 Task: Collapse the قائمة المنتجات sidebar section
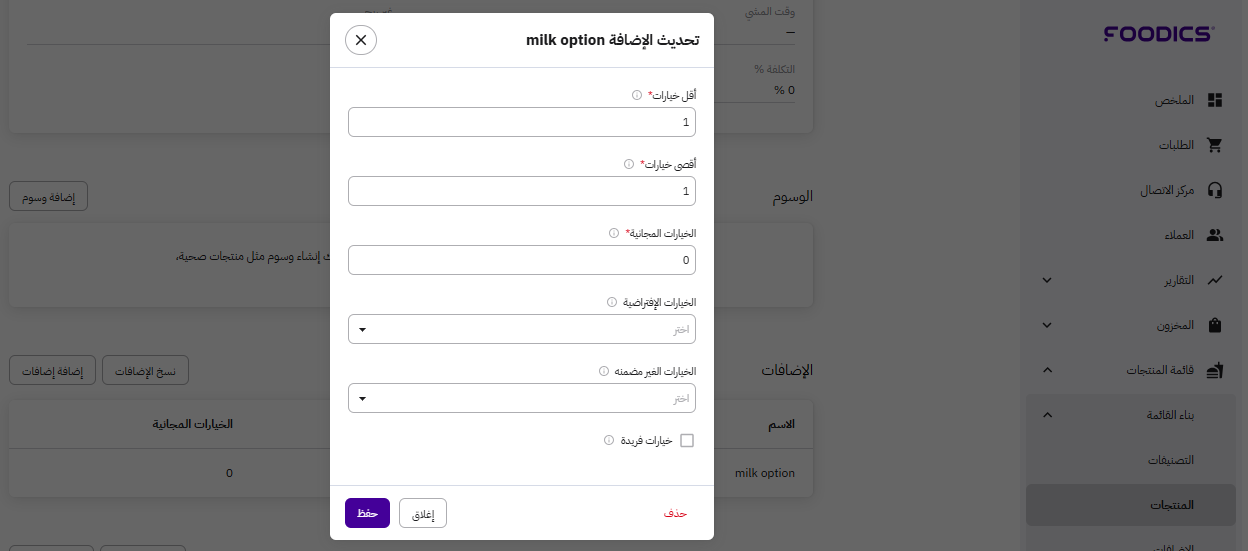1047,370
